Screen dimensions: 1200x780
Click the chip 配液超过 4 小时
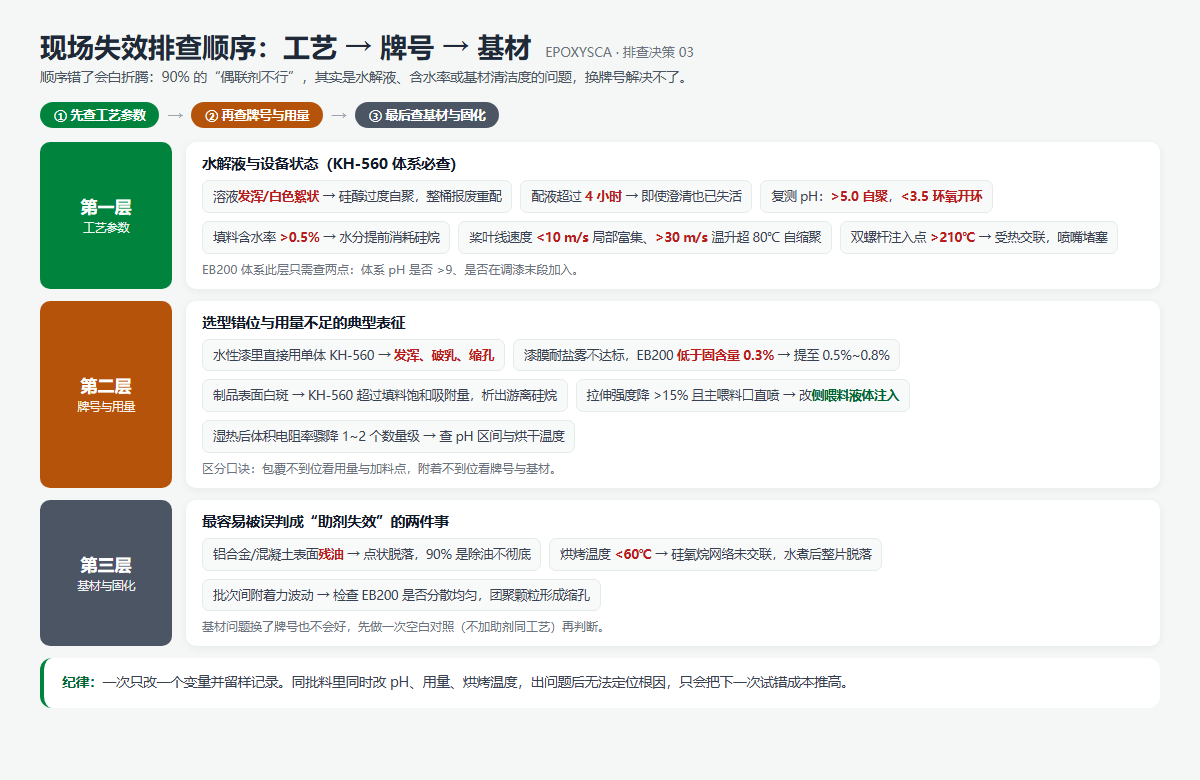click(636, 197)
